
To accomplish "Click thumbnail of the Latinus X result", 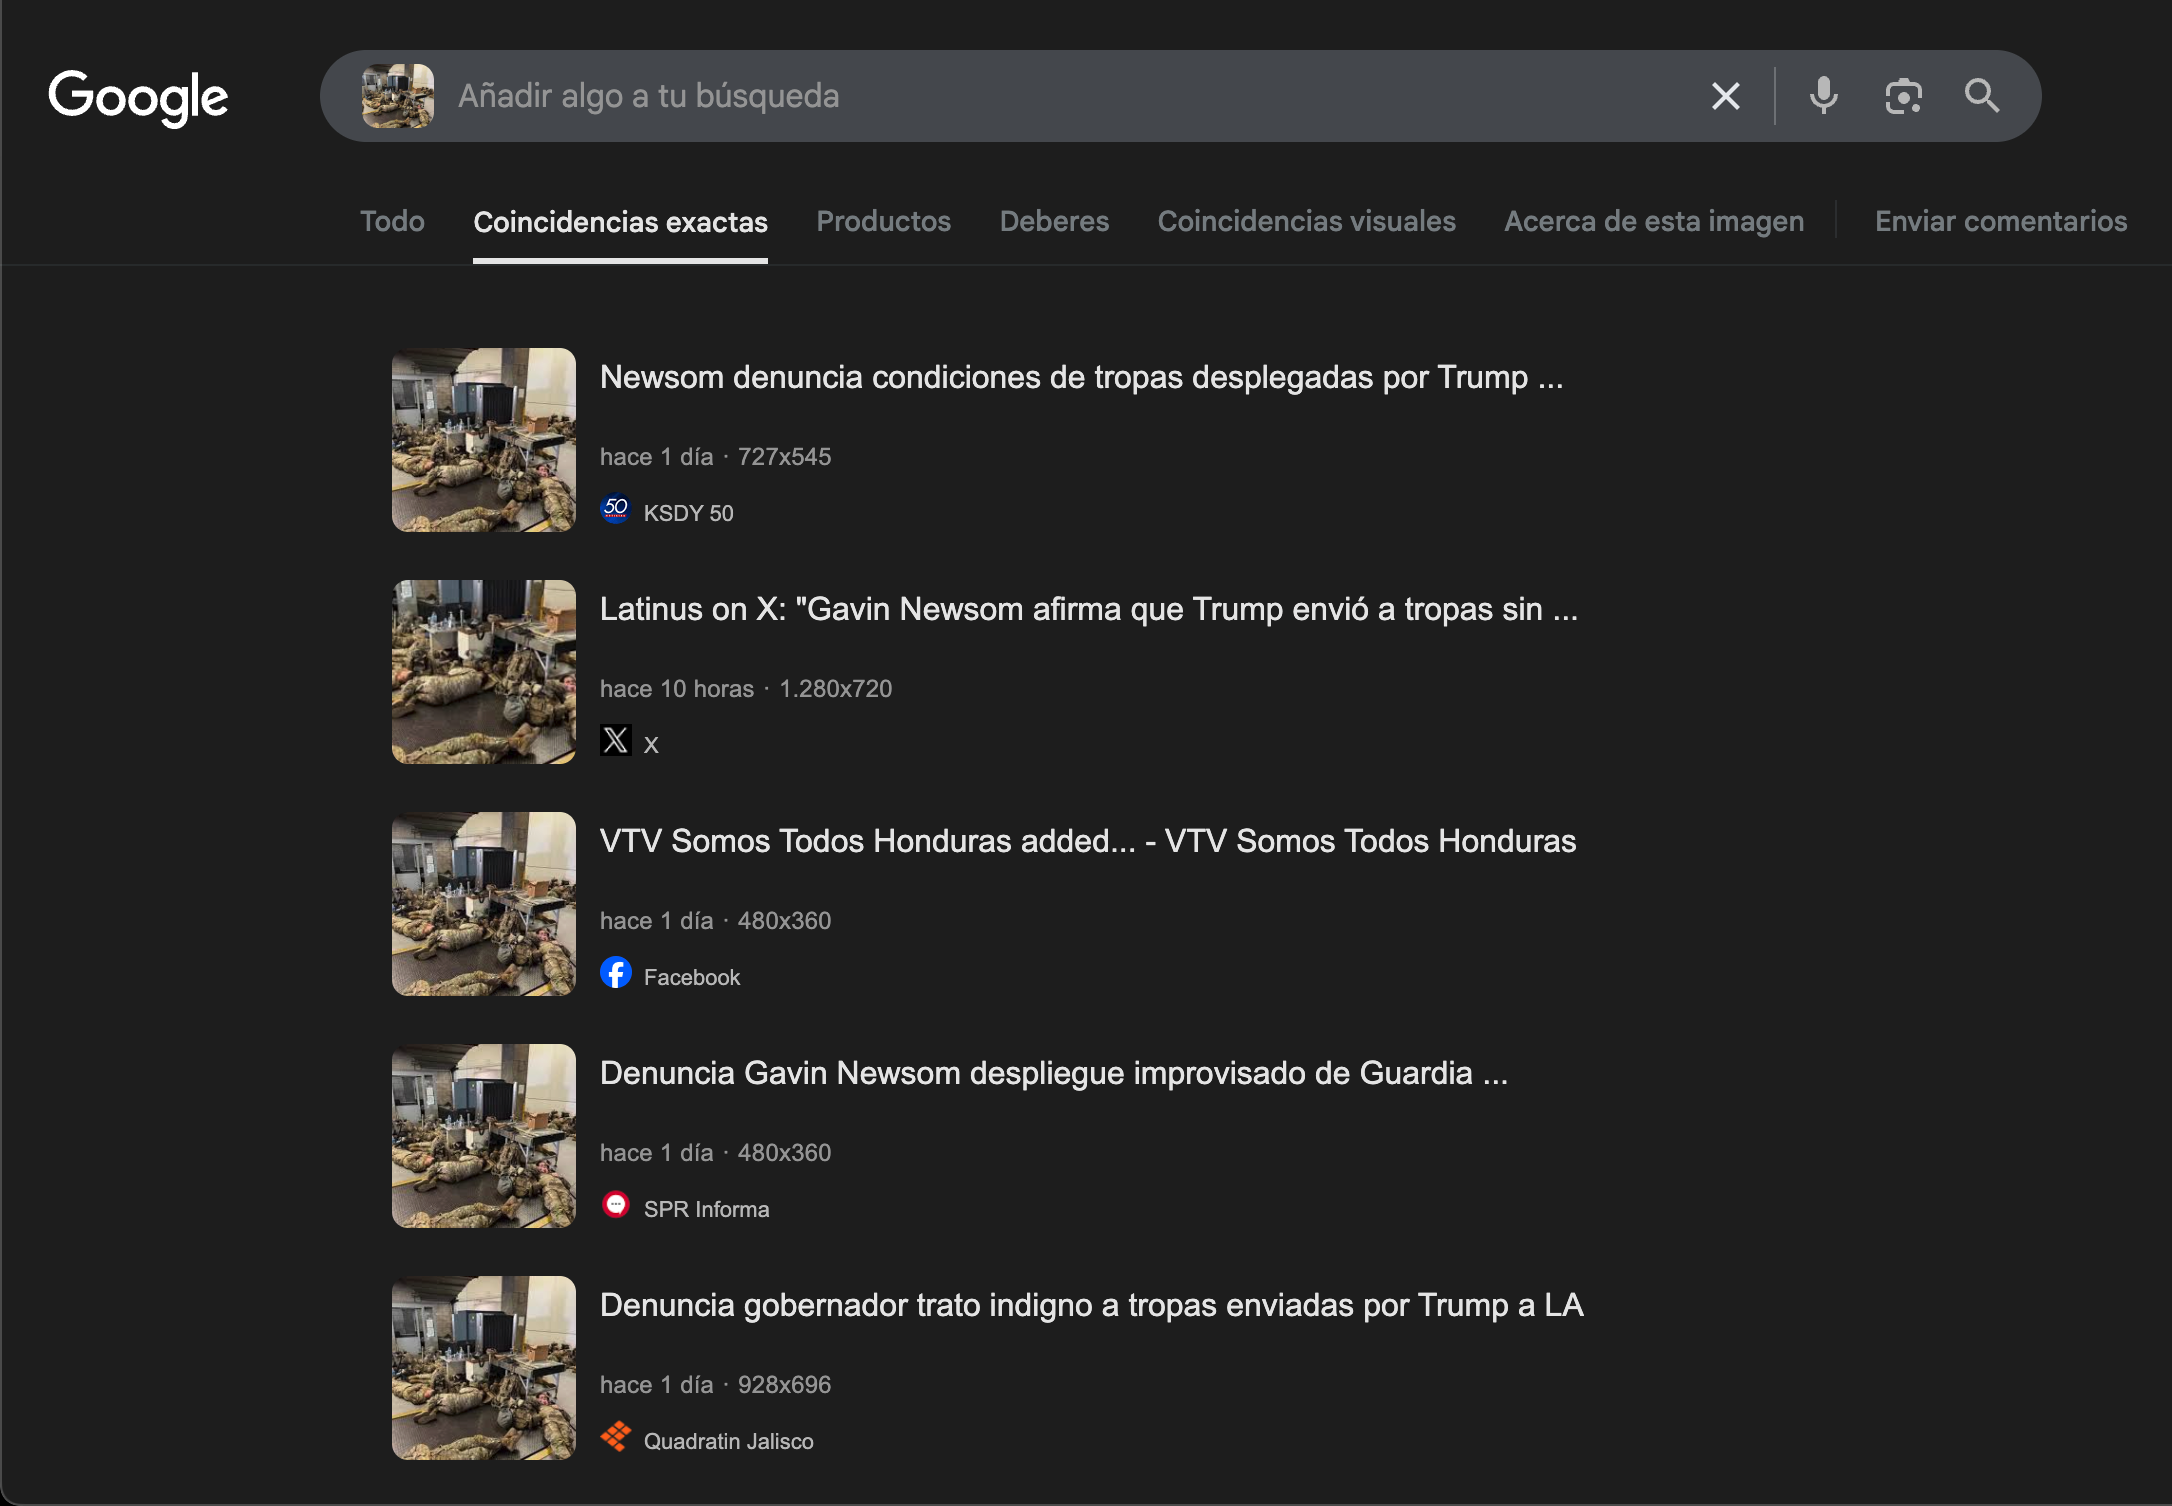I will coord(484,672).
